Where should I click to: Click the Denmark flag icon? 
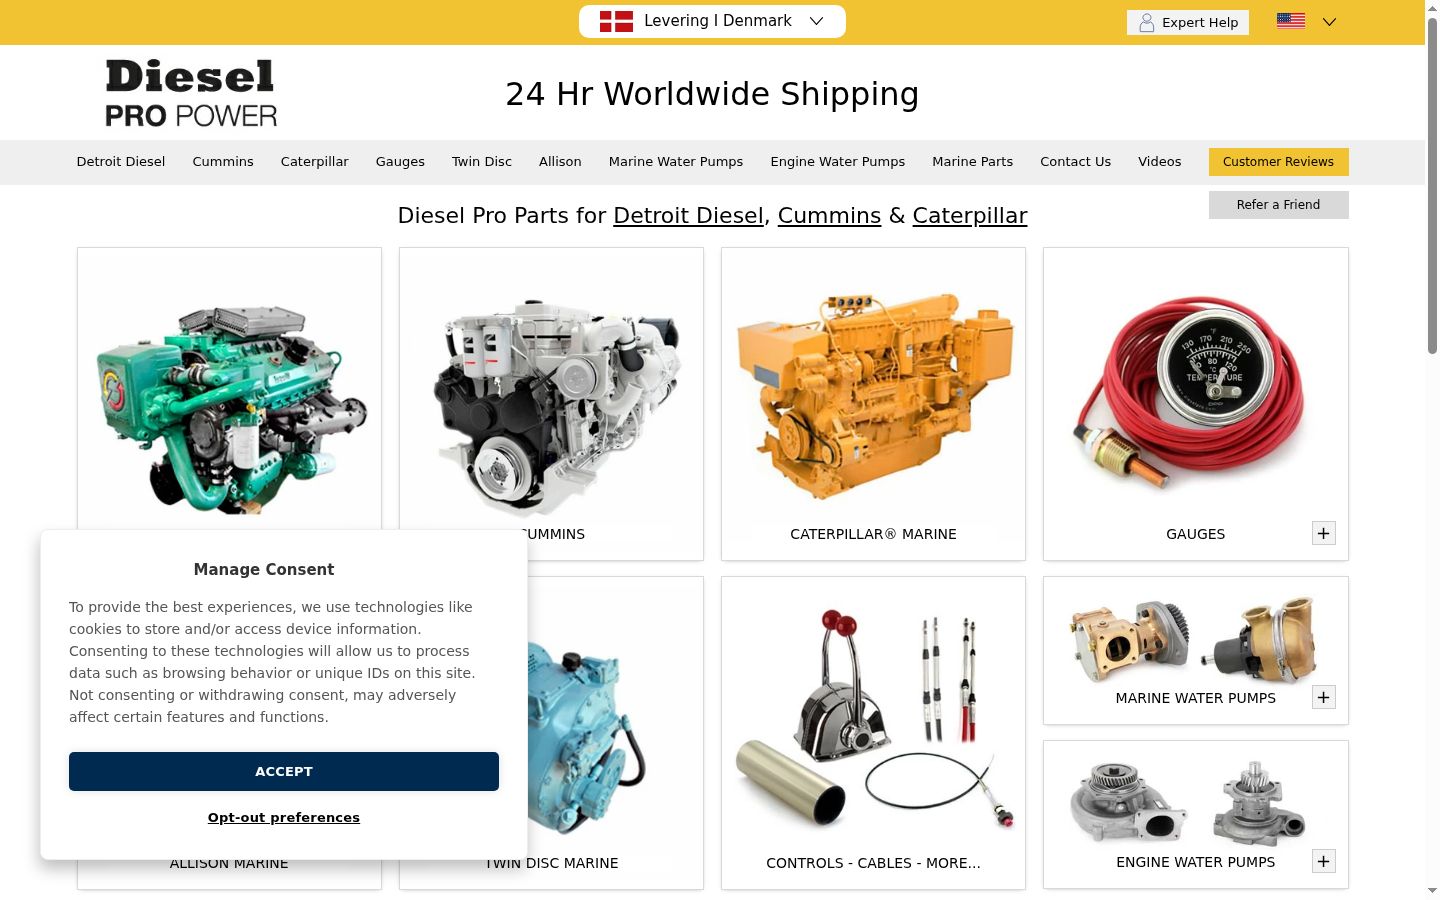point(616,21)
